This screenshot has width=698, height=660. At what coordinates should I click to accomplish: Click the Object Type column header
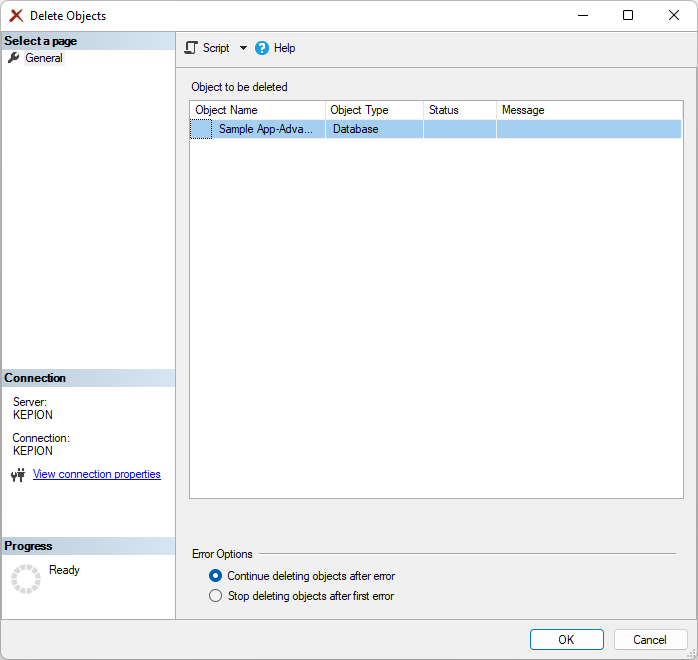(373, 110)
